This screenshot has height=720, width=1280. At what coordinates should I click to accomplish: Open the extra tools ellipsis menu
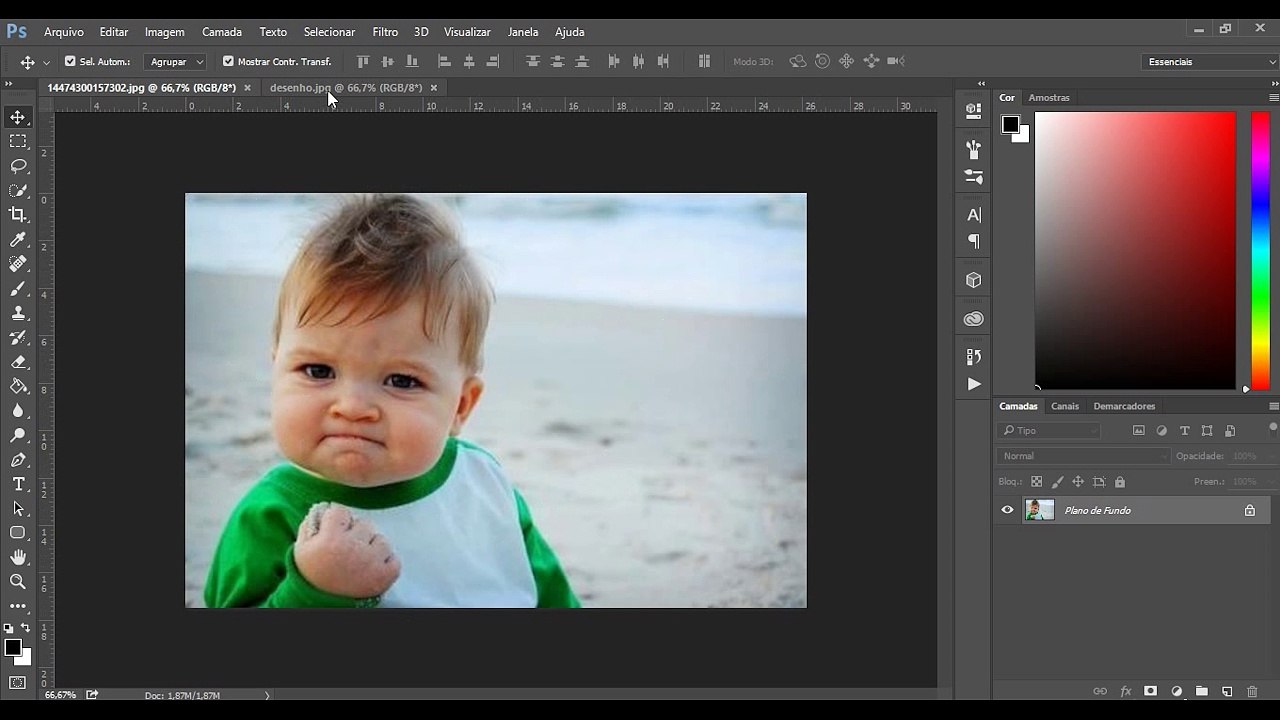(x=18, y=606)
